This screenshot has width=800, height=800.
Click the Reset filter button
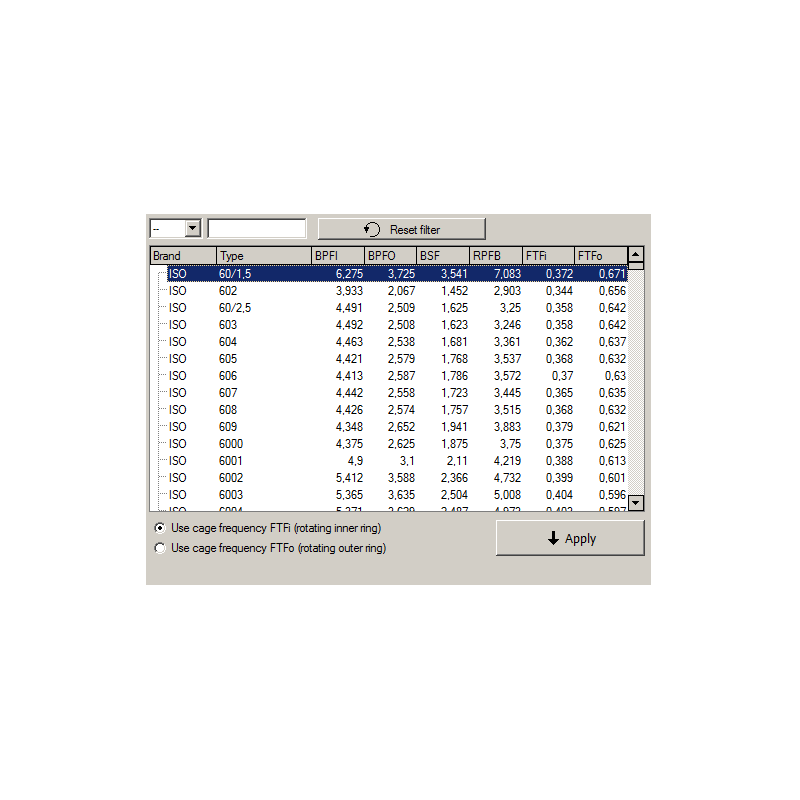pos(401,229)
